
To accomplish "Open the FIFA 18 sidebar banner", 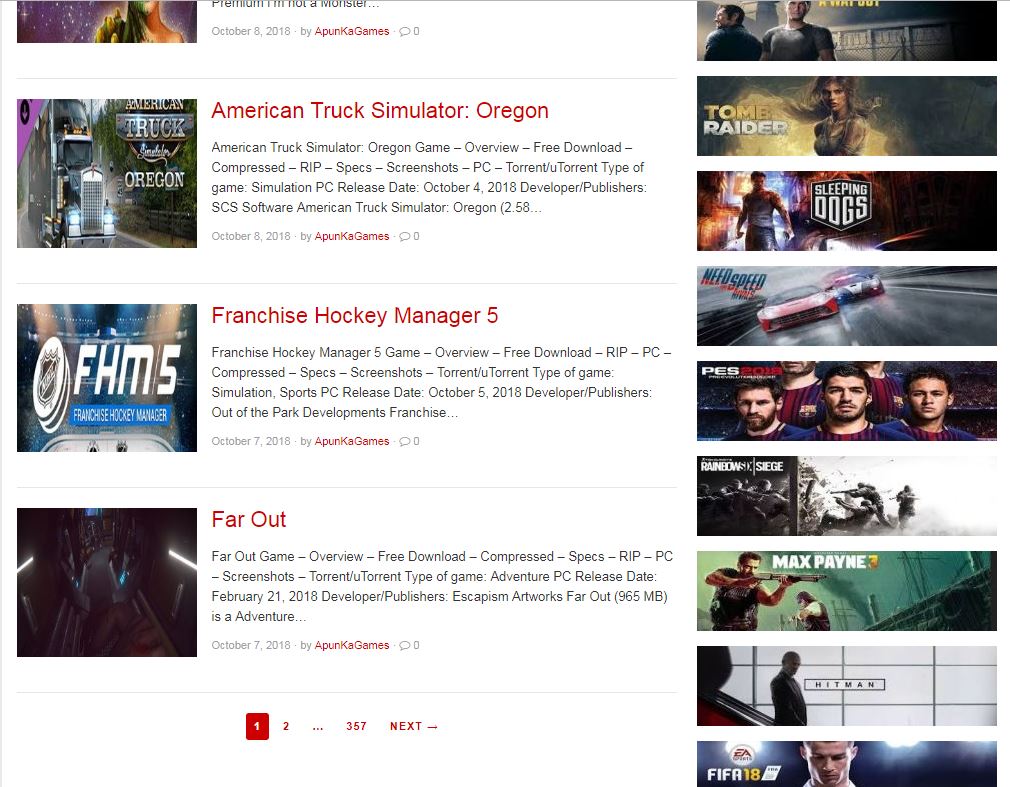I will (846, 764).
